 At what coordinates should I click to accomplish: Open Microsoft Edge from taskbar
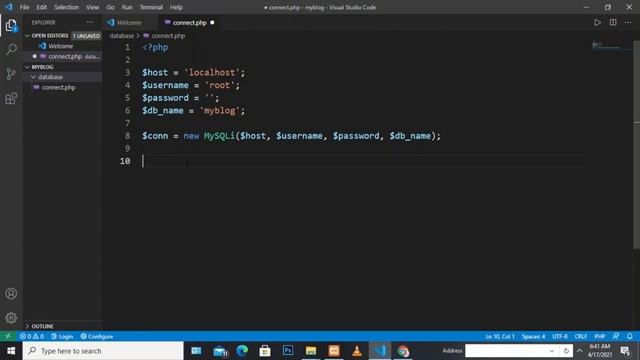[242, 351]
